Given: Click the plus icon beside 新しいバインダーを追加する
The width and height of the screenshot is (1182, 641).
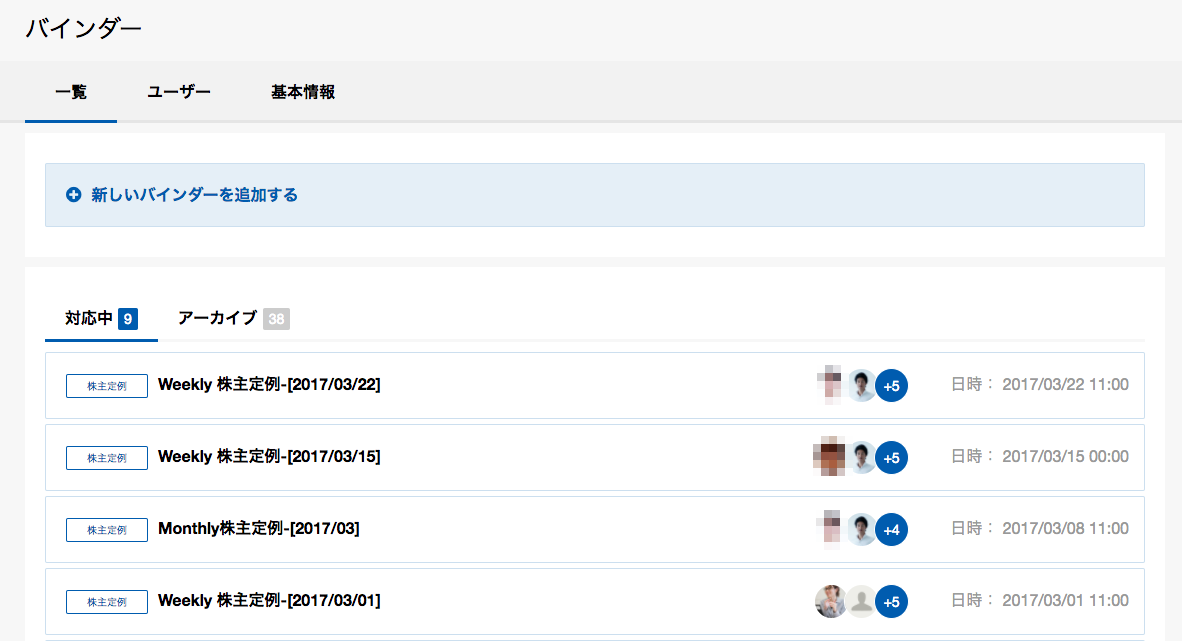Looking at the screenshot, I should click(73, 195).
